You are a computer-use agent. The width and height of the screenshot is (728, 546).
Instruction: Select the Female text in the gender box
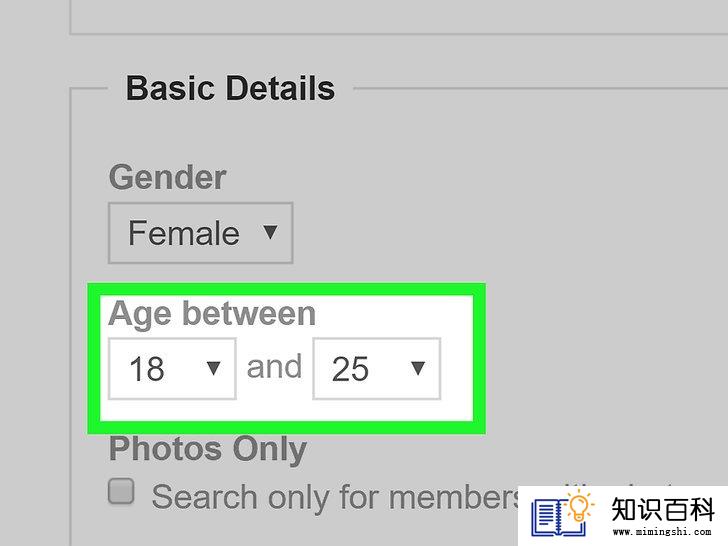coord(184,233)
